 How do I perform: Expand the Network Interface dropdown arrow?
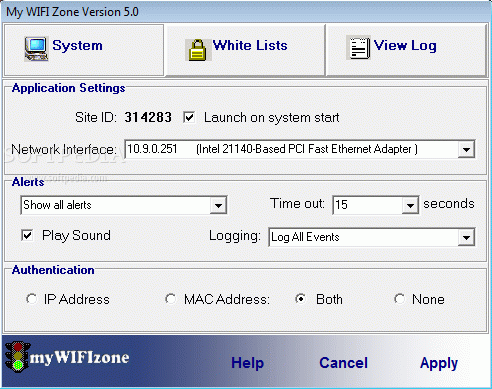click(x=466, y=149)
